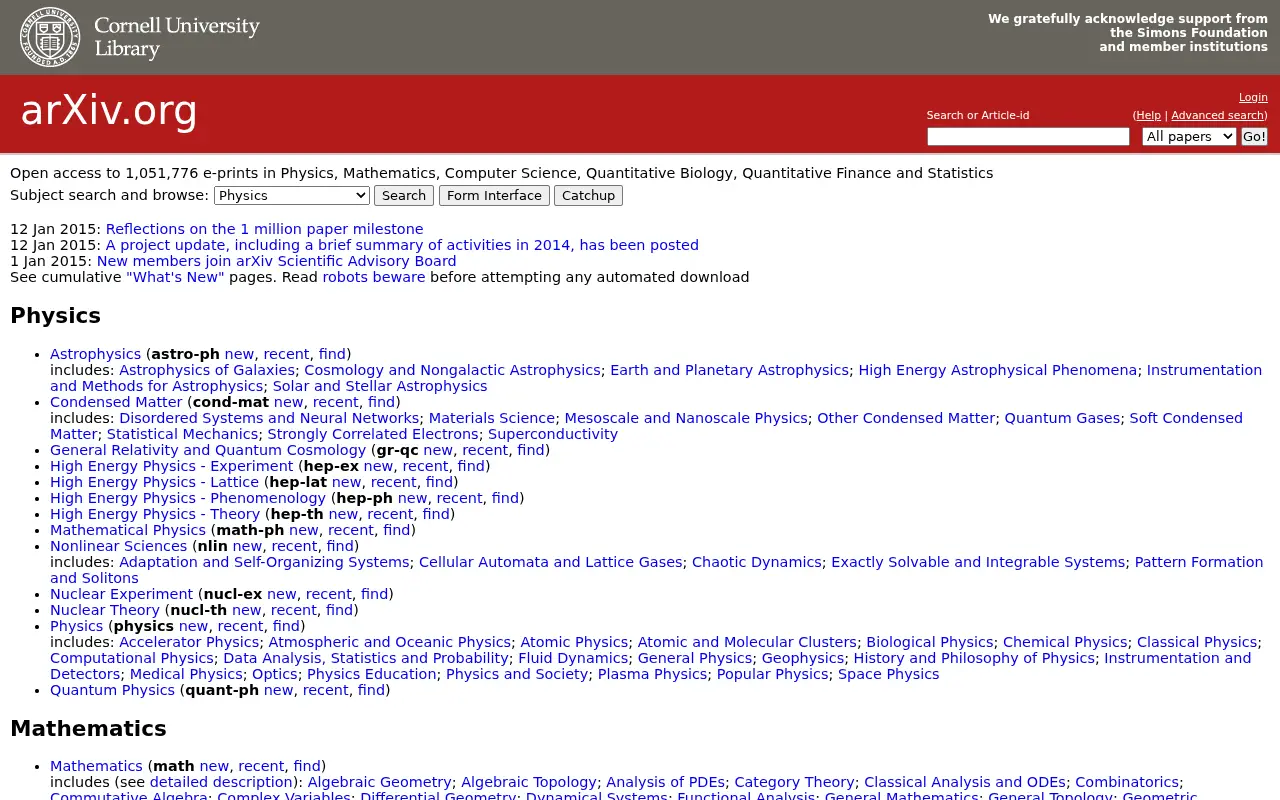Image resolution: width=1280 pixels, height=800 pixels.
Task: Open the Quantum Physics archive
Action: pyautogui.click(x=112, y=690)
